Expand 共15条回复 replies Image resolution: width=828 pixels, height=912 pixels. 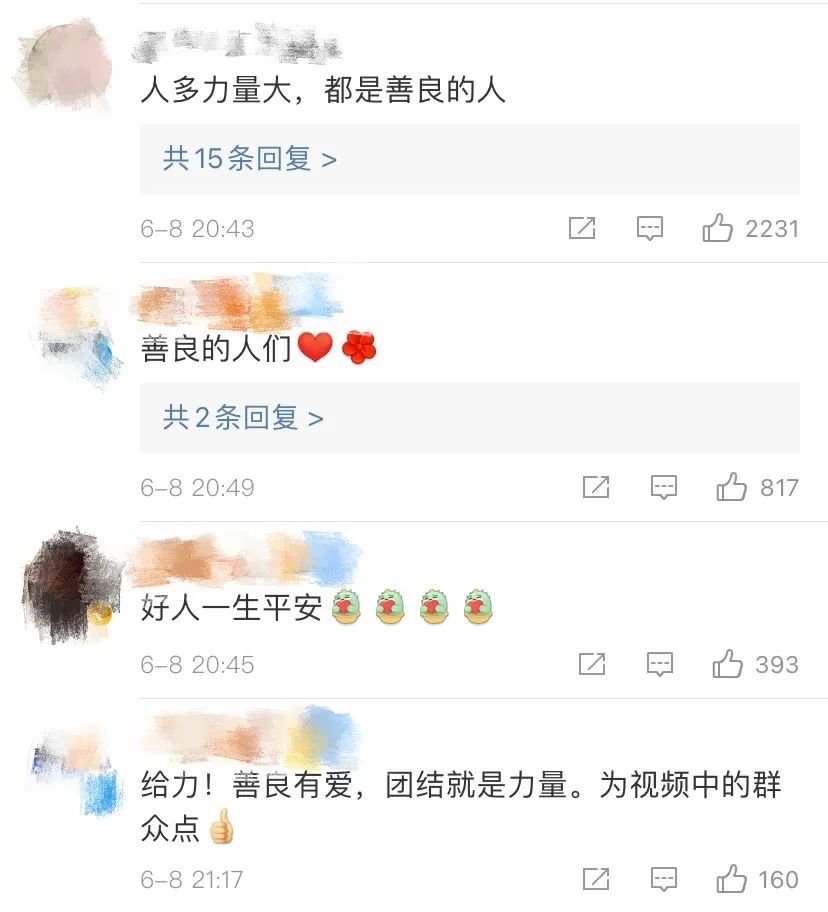pyautogui.click(x=249, y=158)
